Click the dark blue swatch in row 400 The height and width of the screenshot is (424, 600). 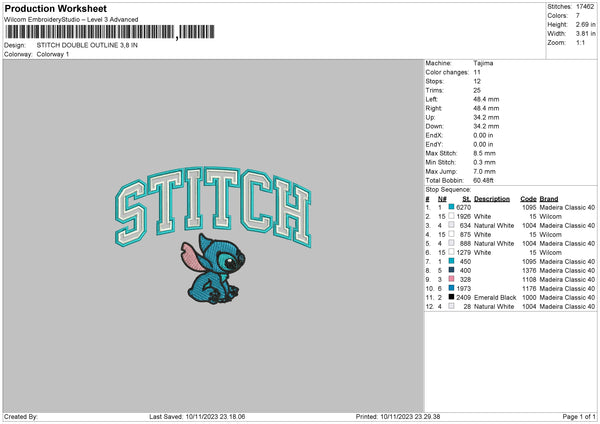click(452, 270)
